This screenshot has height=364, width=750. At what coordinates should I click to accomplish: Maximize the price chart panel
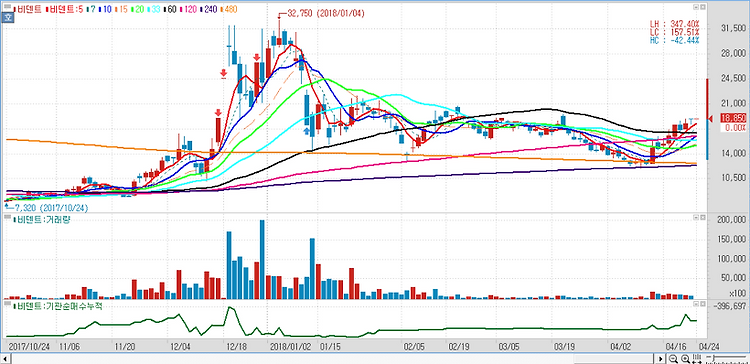(x=703, y=7)
